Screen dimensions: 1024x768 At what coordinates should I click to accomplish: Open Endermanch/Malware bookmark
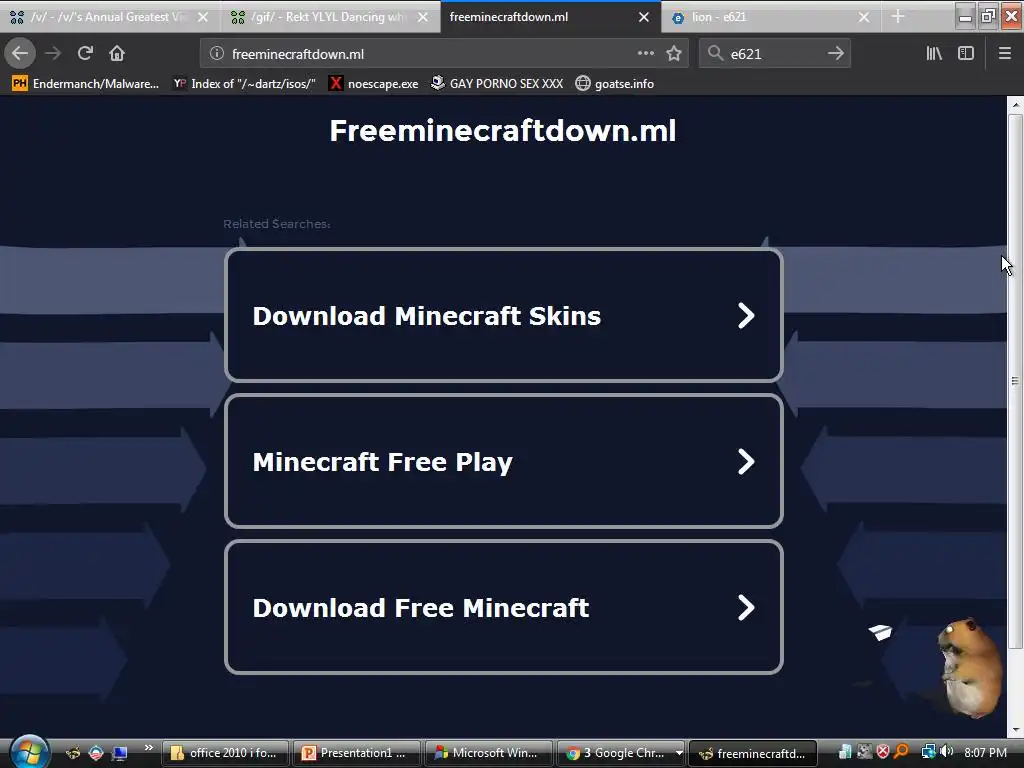coord(86,84)
